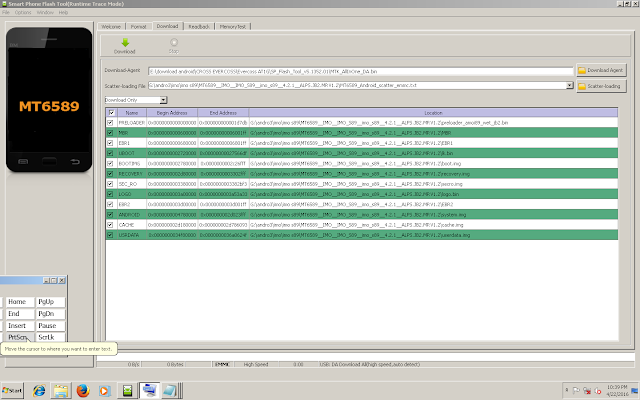Viewport: 640px width, 400px height.
Task: Launch Firefox from the taskbar
Action: pos(83,391)
